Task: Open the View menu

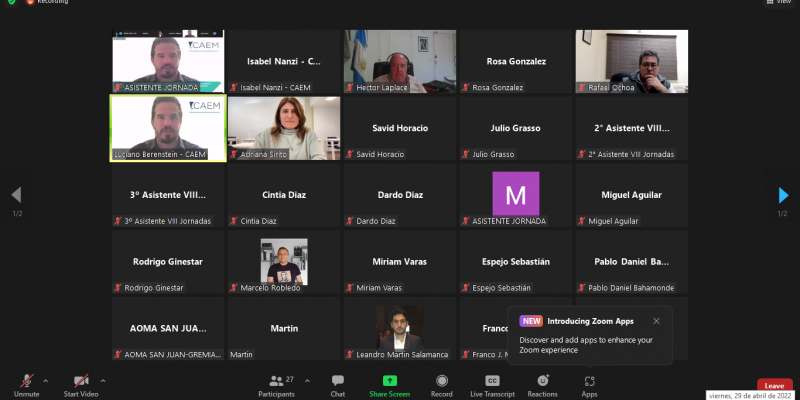Action: pos(780,2)
